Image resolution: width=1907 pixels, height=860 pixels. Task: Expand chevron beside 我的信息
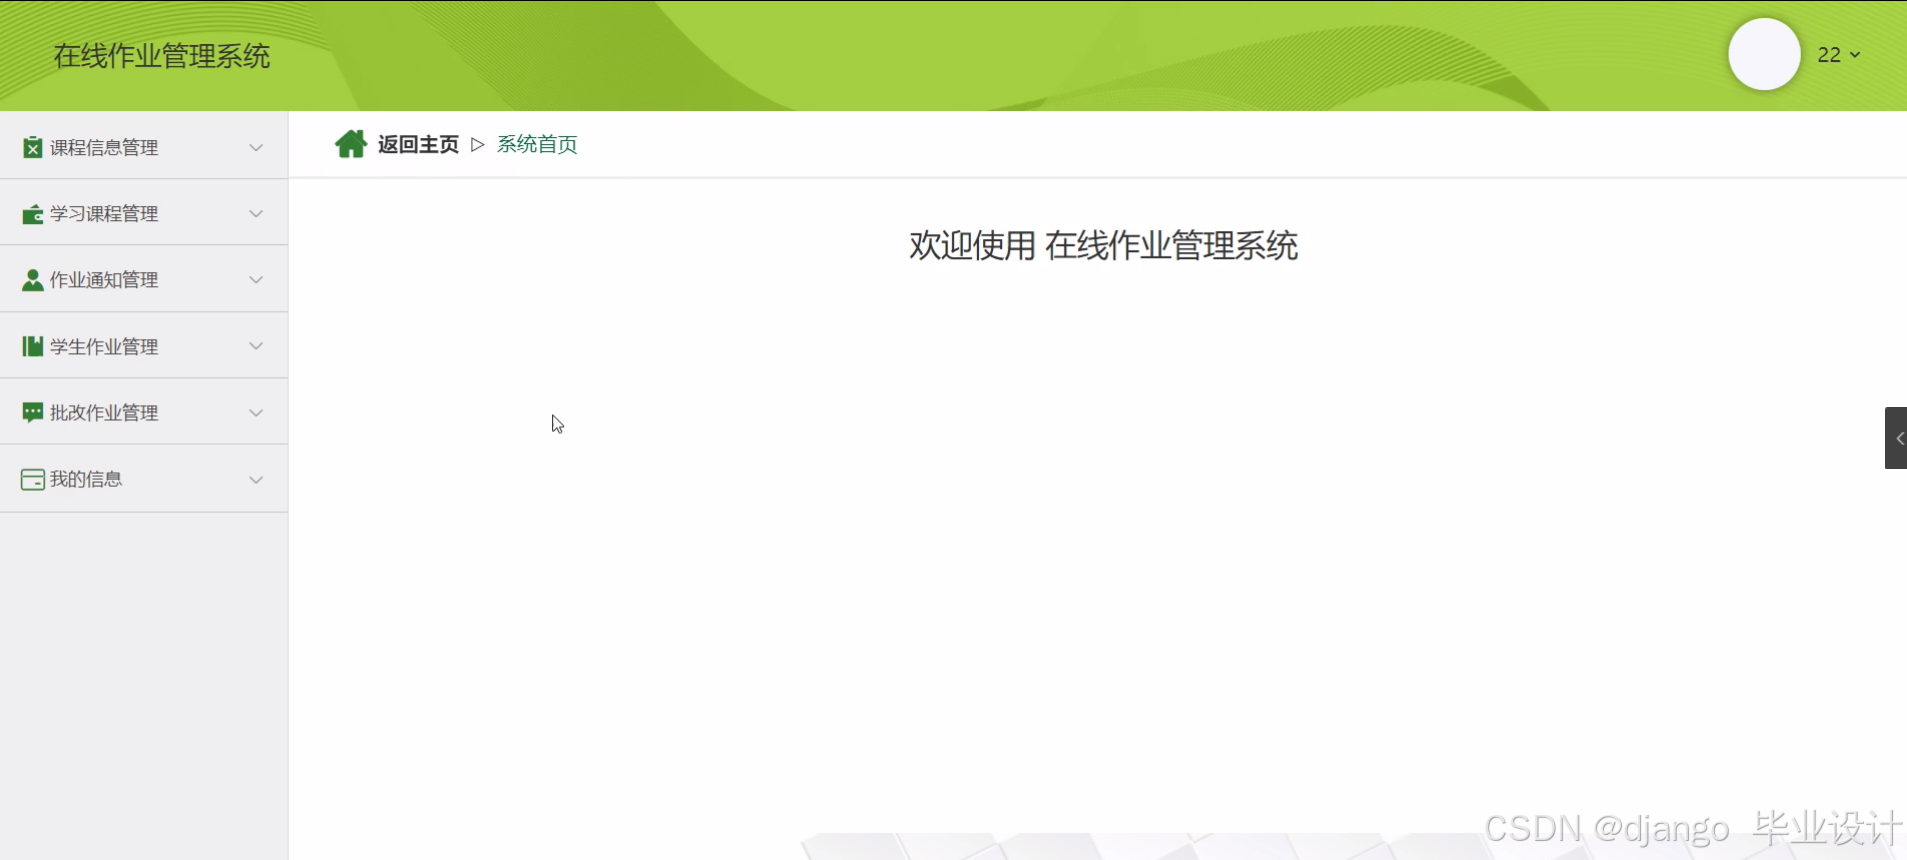click(x=256, y=480)
